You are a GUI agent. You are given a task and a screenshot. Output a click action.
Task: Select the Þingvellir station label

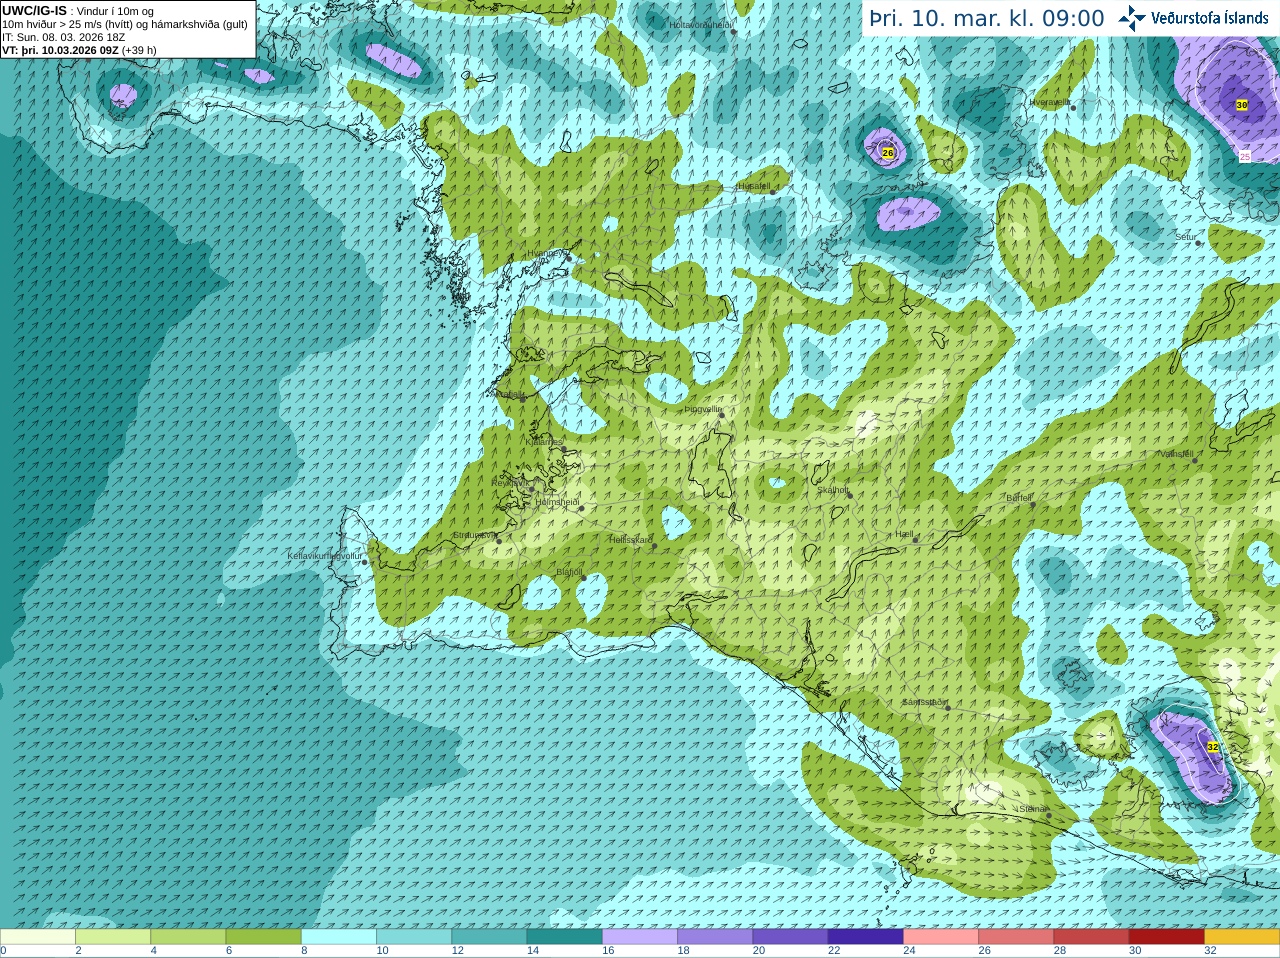click(x=703, y=409)
